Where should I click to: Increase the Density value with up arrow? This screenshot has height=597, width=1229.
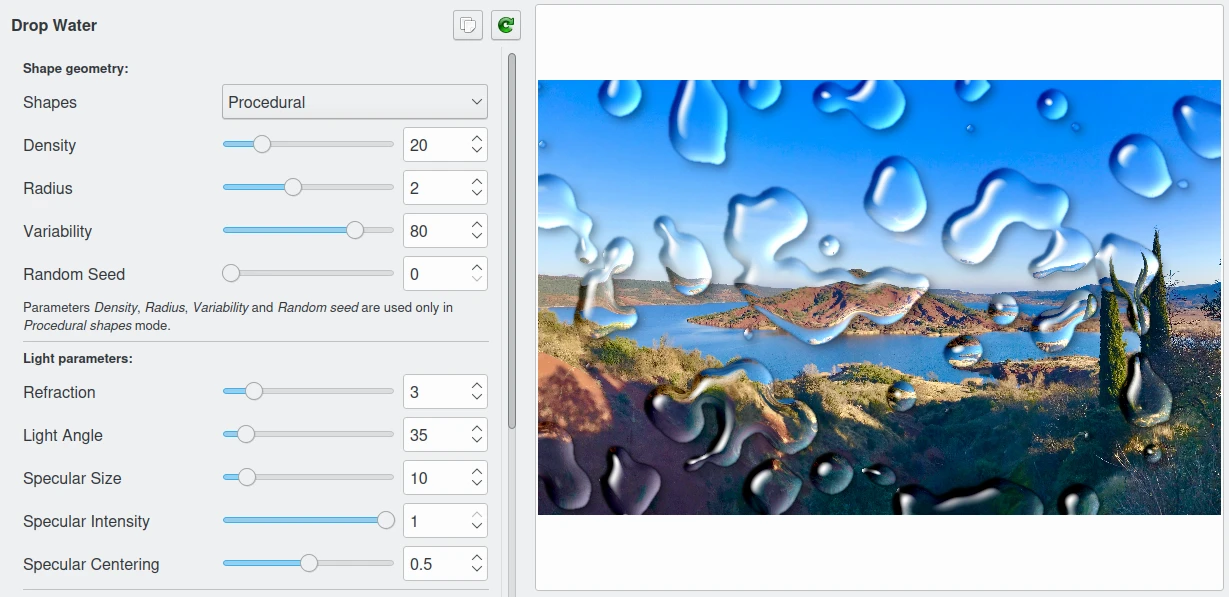477,139
